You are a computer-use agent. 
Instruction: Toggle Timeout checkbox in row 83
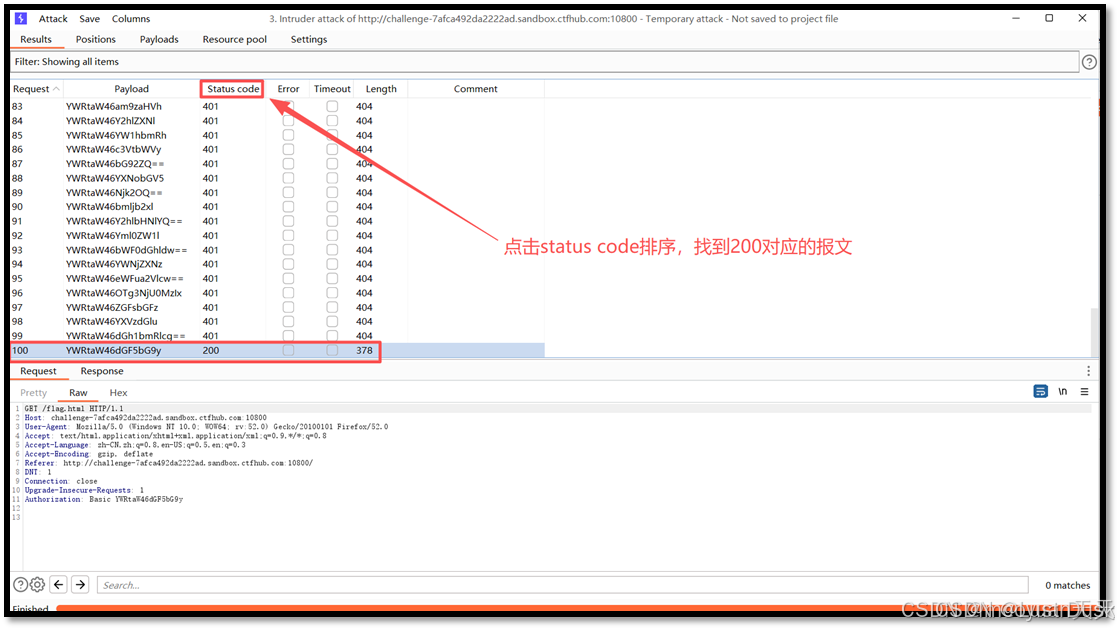[x=332, y=106]
